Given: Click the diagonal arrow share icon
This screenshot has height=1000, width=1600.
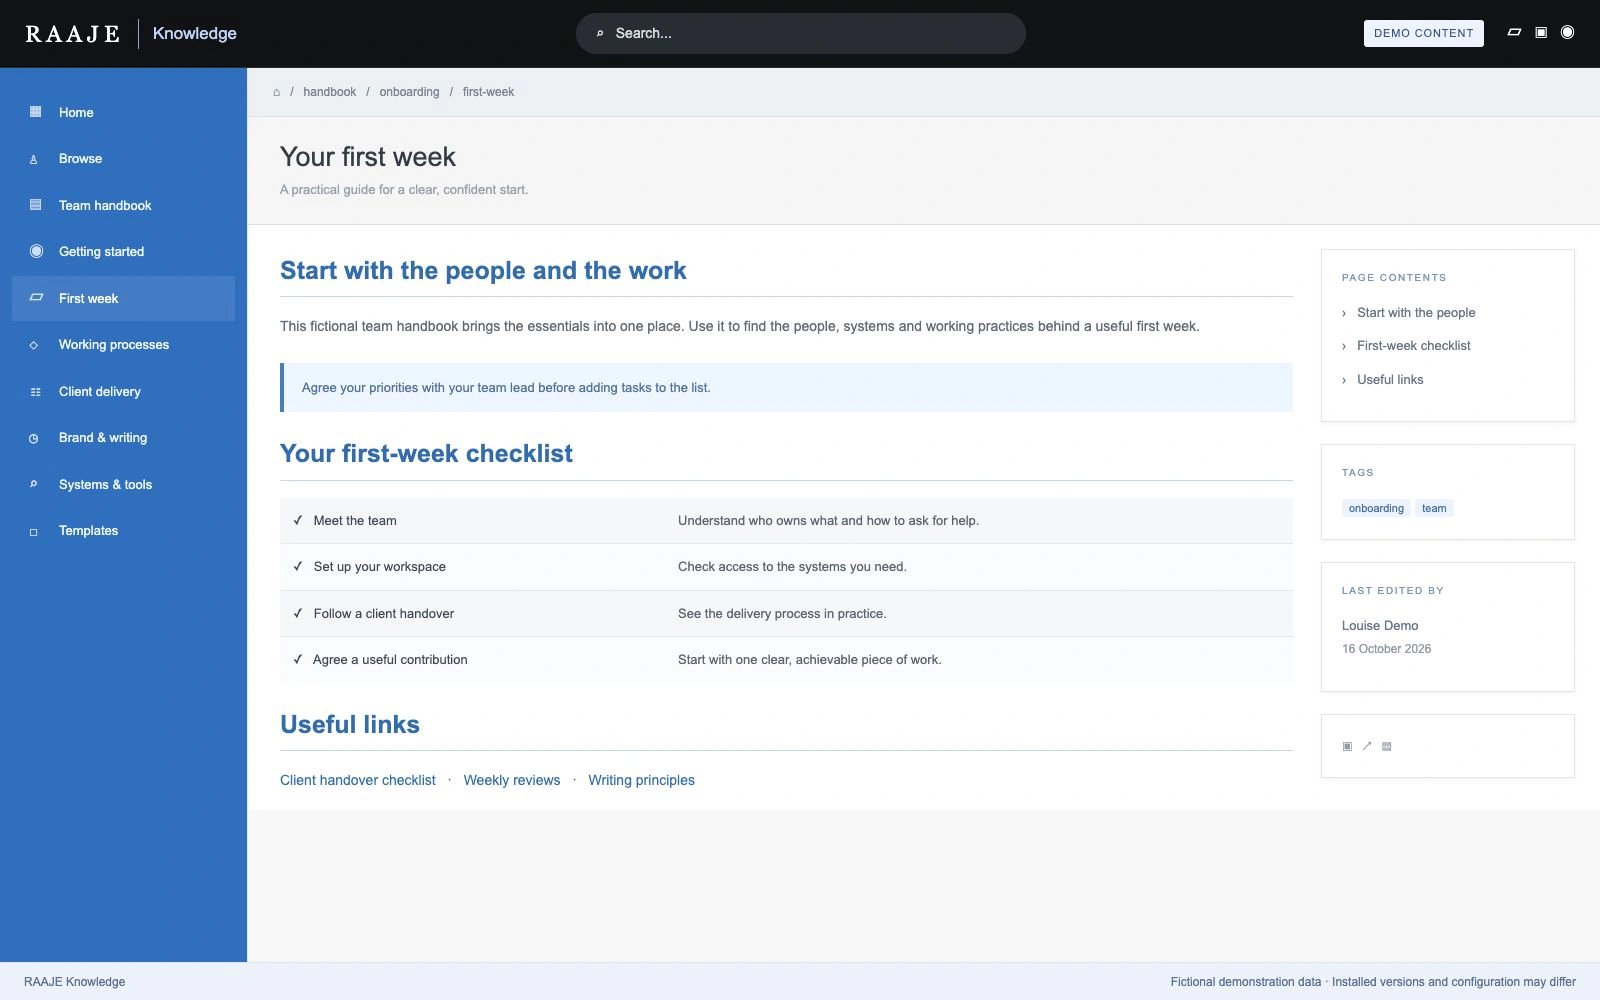Looking at the screenshot, I should (x=1367, y=746).
